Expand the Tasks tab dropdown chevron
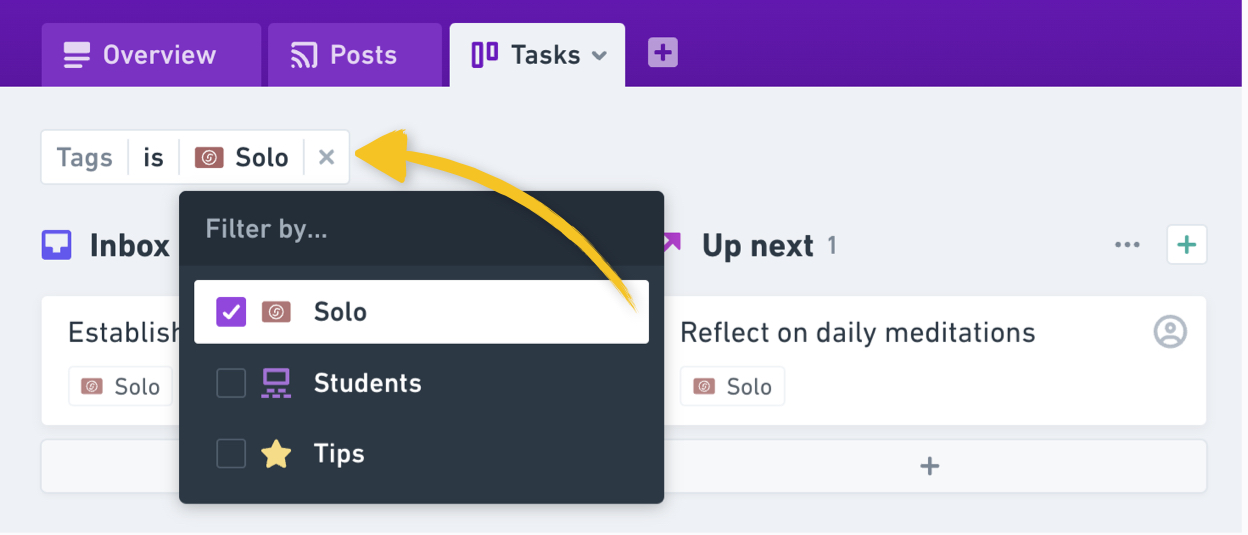The width and height of the screenshot is (1248, 535). (x=599, y=56)
